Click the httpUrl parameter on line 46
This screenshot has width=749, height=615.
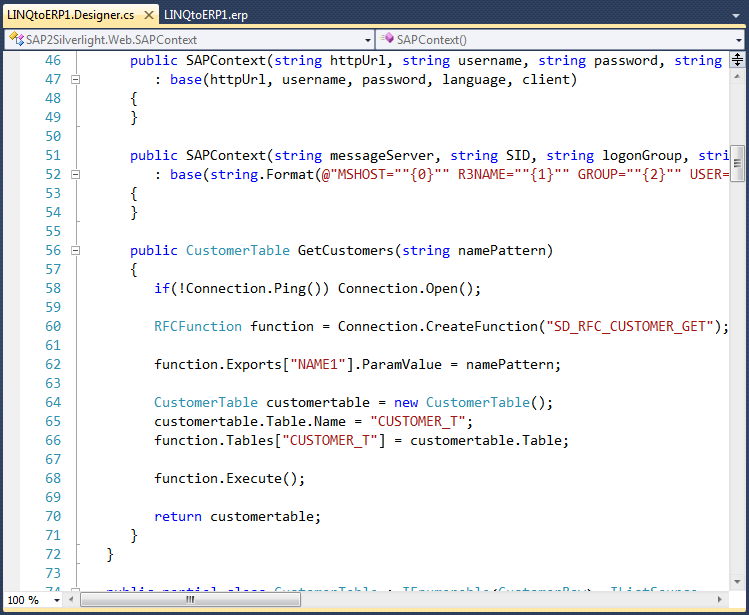pyautogui.click(x=358, y=61)
